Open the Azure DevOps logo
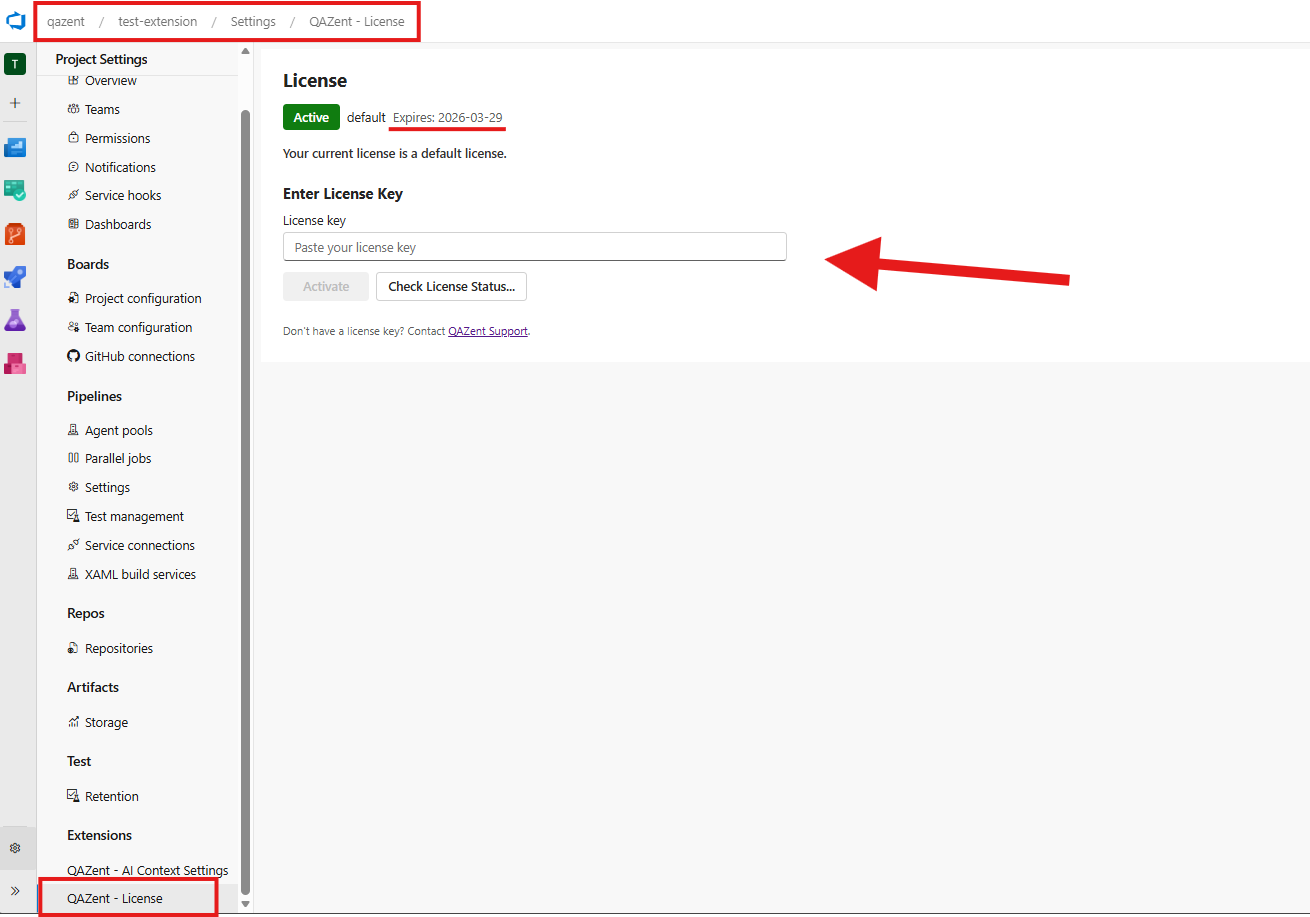Image resolution: width=1310 pixels, height=917 pixels. coord(15,20)
